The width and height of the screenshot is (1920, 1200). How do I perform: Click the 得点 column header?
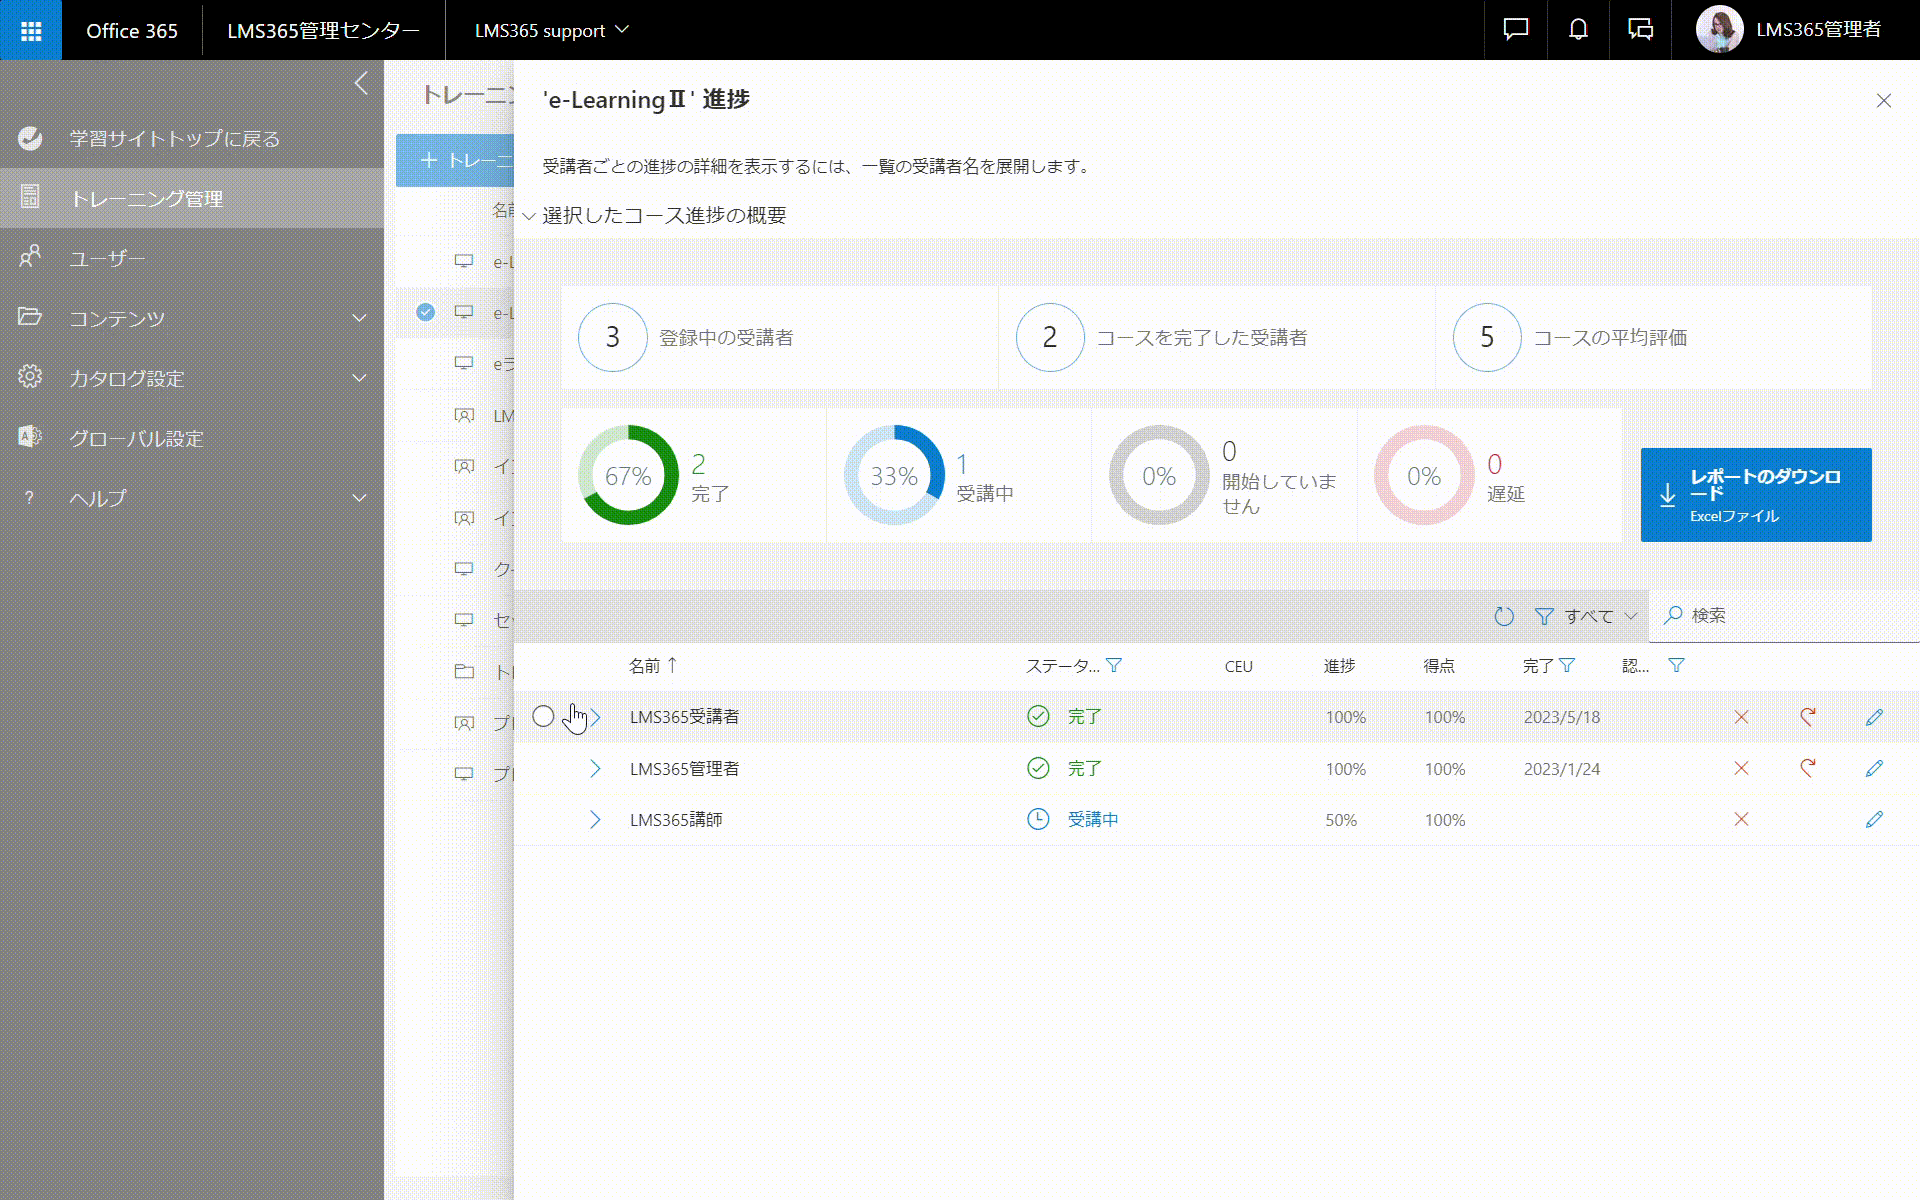[1439, 666]
